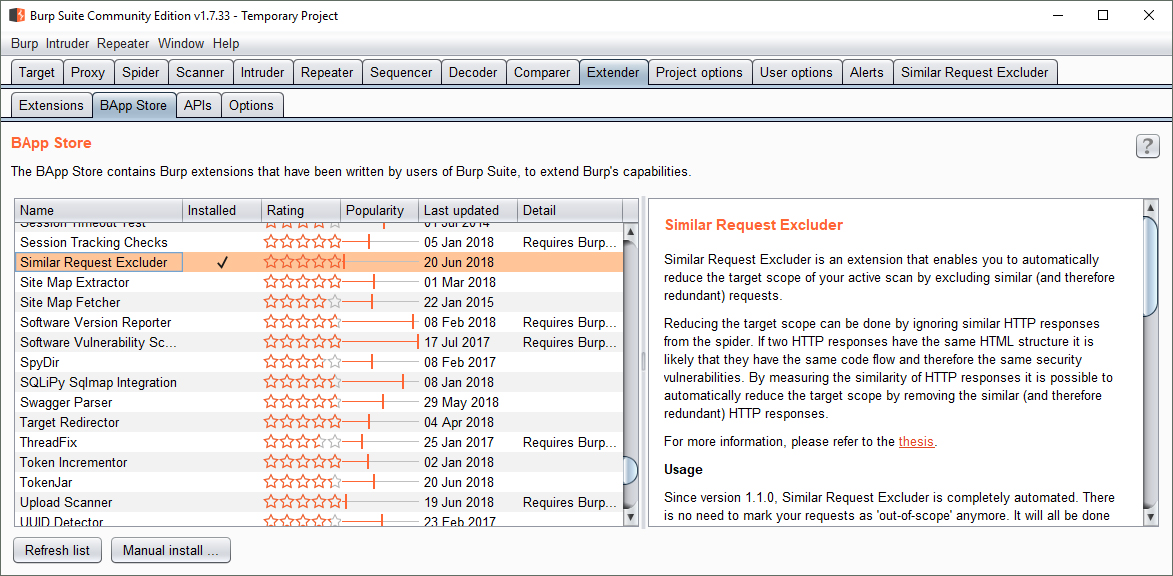Click the star rating of SpyDir

(x=302, y=362)
